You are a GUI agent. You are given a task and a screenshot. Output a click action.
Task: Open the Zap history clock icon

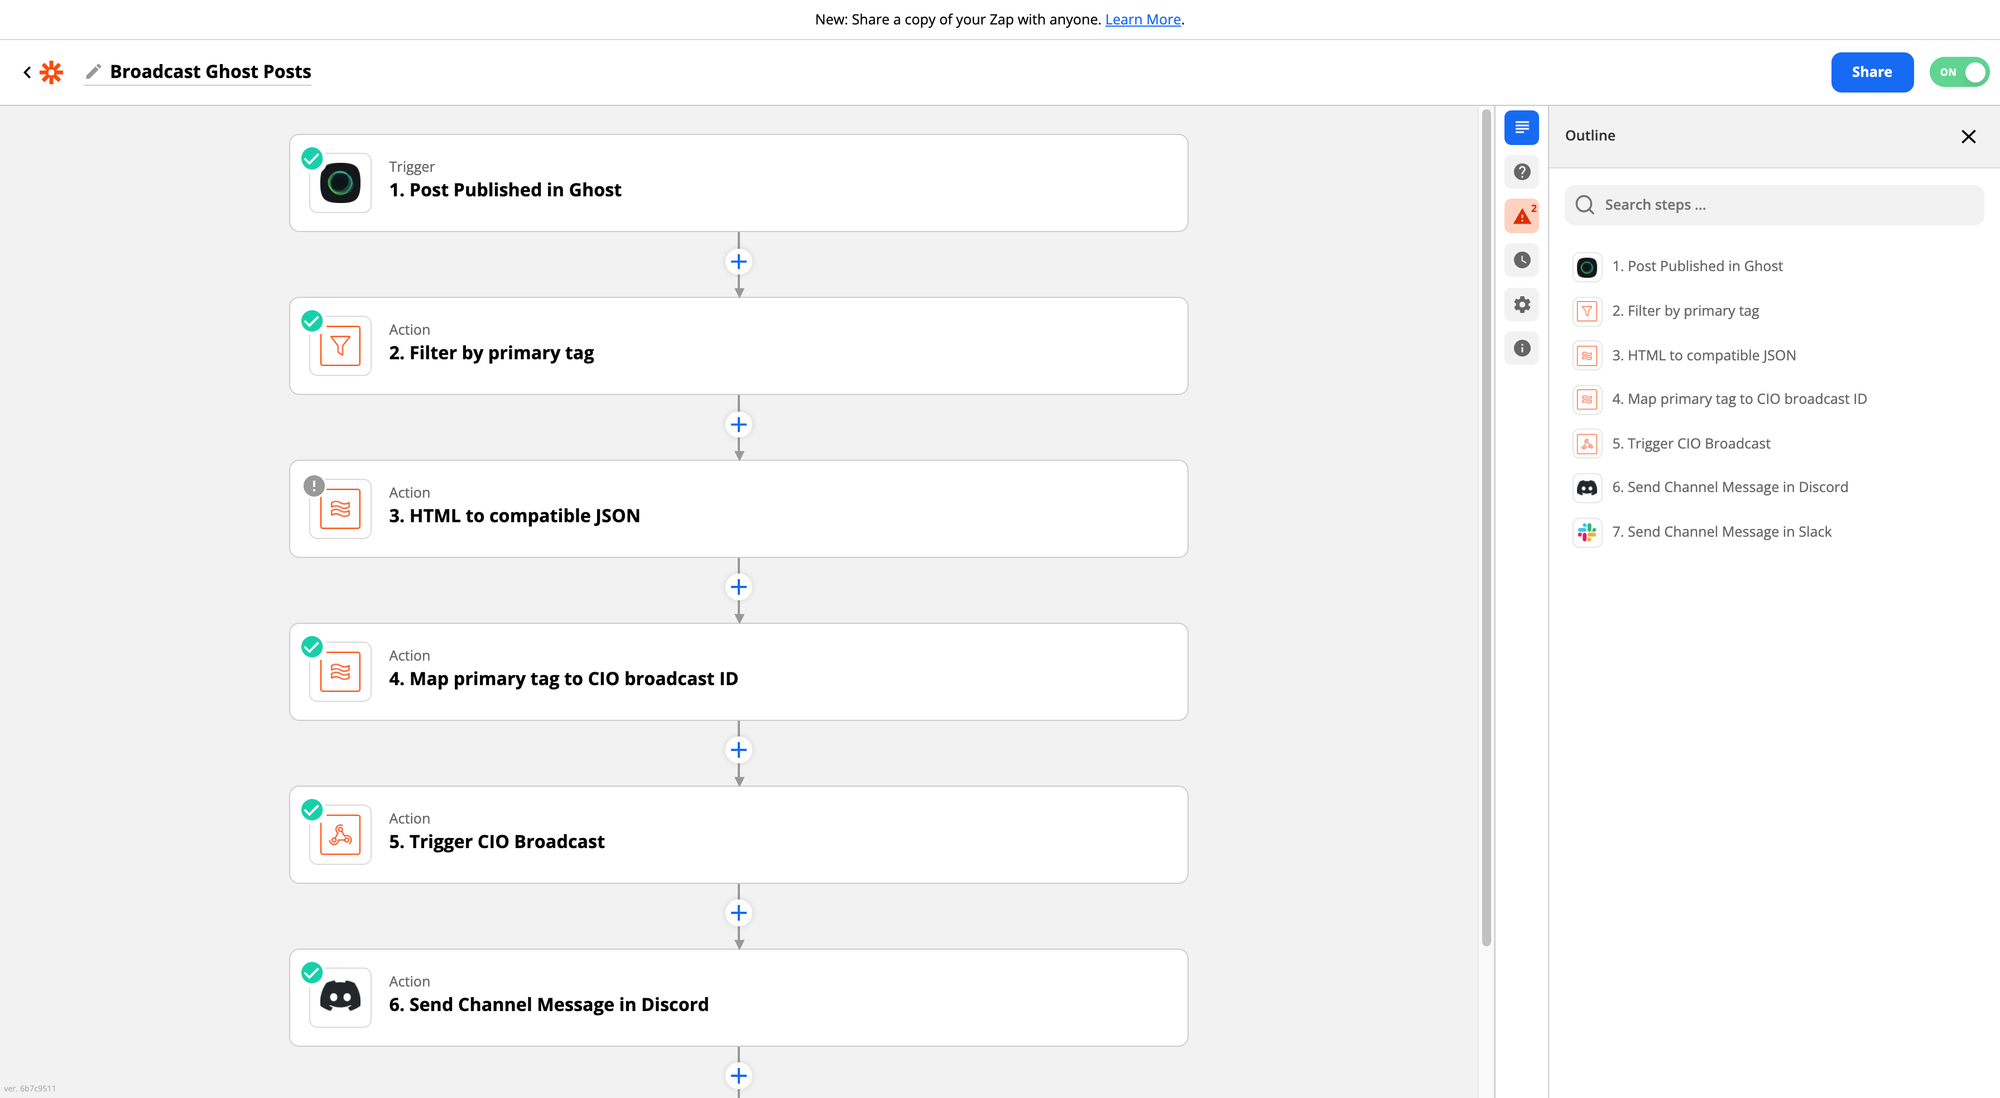point(1521,260)
